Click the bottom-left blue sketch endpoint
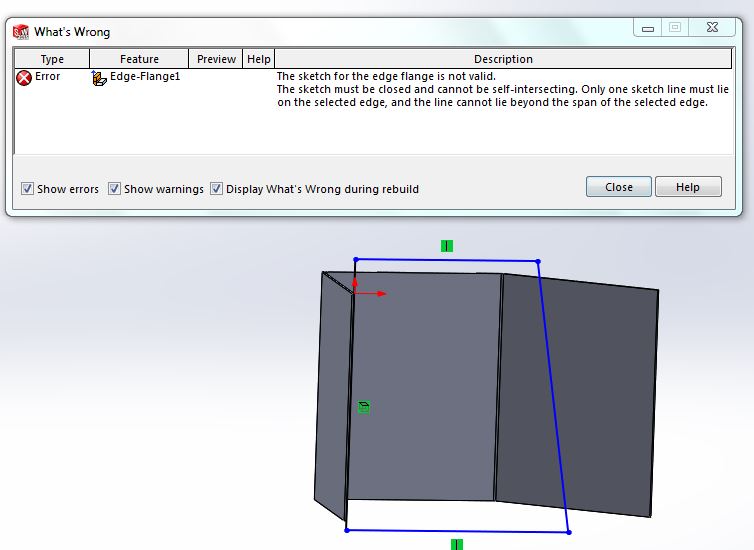Image resolution: width=754 pixels, height=550 pixels. coord(347,530)
